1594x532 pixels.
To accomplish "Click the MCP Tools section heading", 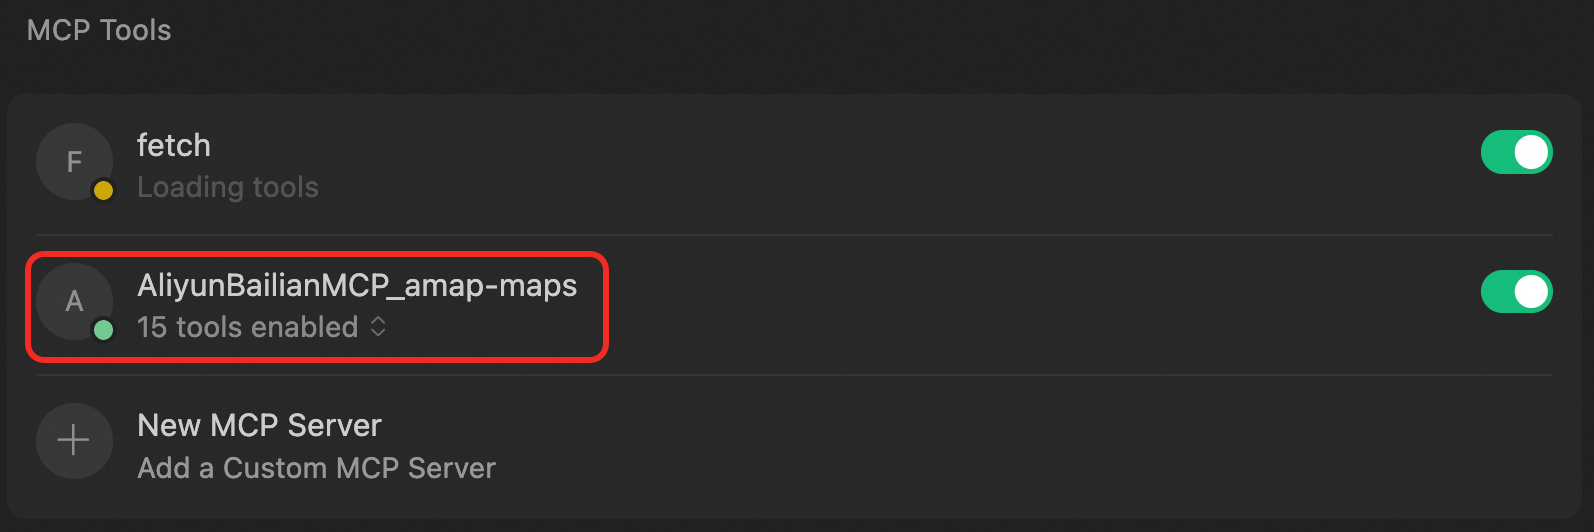I will [99, 30].
